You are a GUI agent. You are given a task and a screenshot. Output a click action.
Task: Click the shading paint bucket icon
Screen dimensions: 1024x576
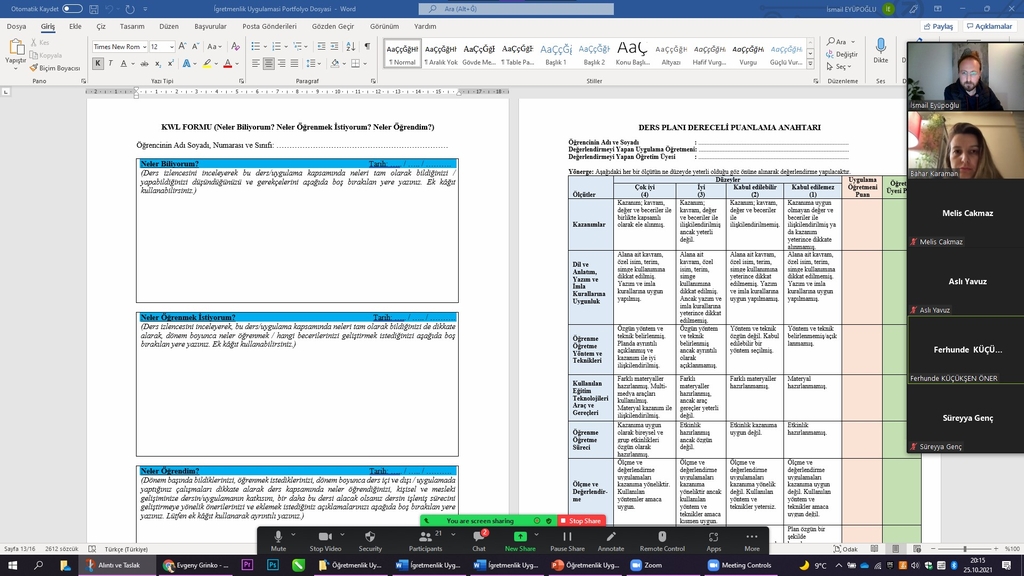tap(335, 63)
